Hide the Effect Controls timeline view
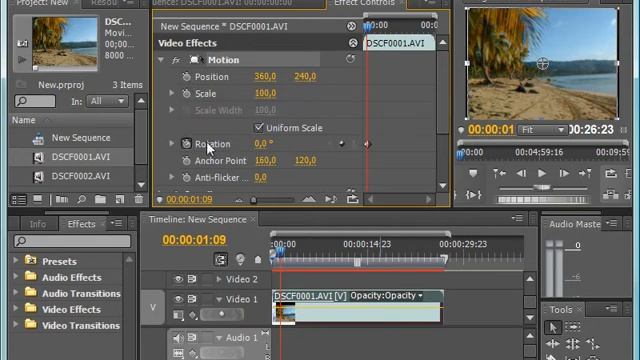 pos(351,26)
